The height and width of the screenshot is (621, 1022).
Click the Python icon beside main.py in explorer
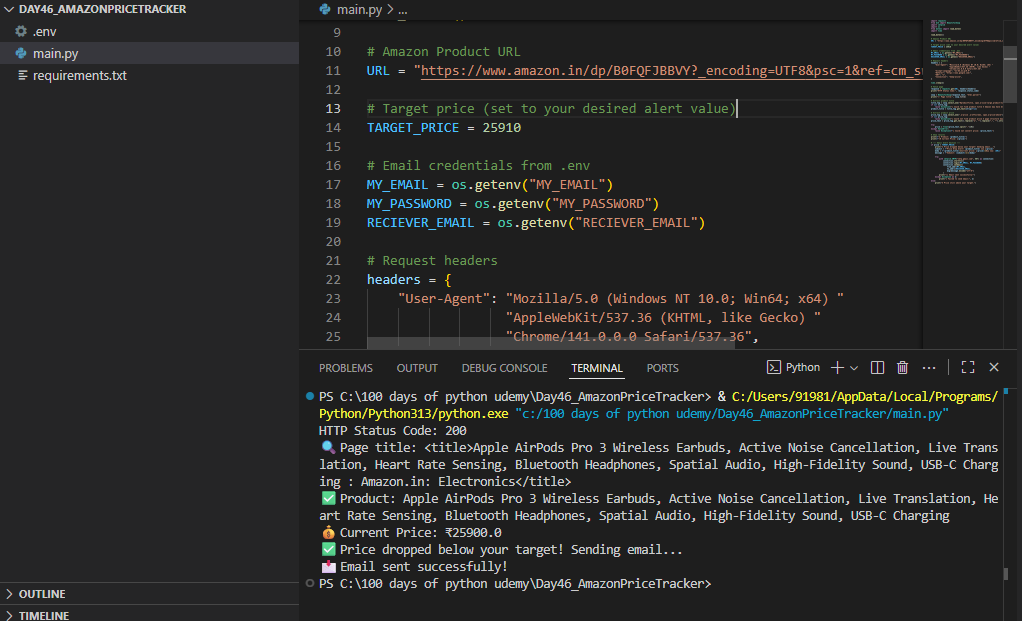coord(21,53)
